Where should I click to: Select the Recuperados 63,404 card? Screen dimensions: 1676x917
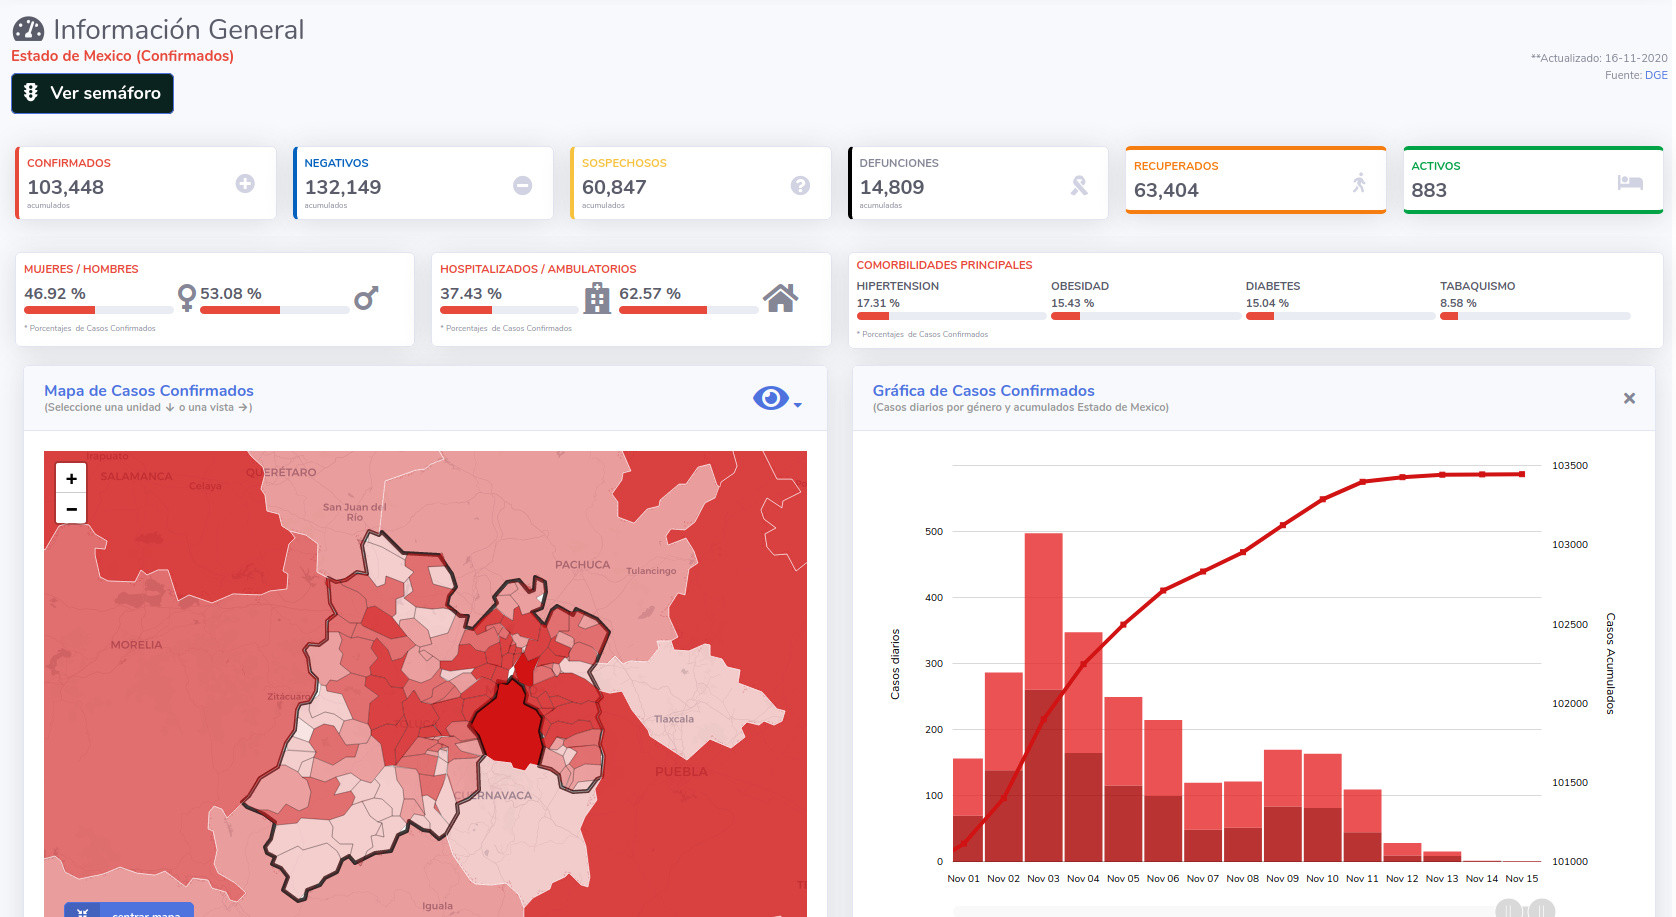1256,180
